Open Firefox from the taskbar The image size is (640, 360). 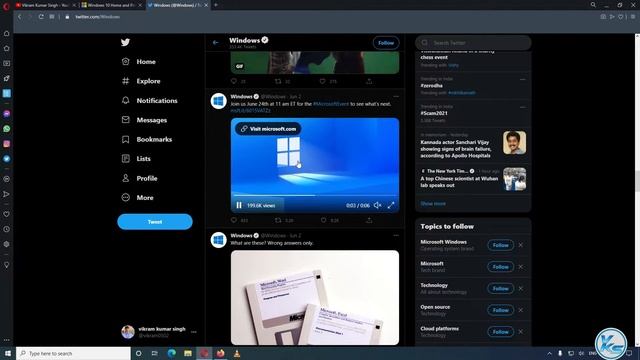(x=220, y=353)
